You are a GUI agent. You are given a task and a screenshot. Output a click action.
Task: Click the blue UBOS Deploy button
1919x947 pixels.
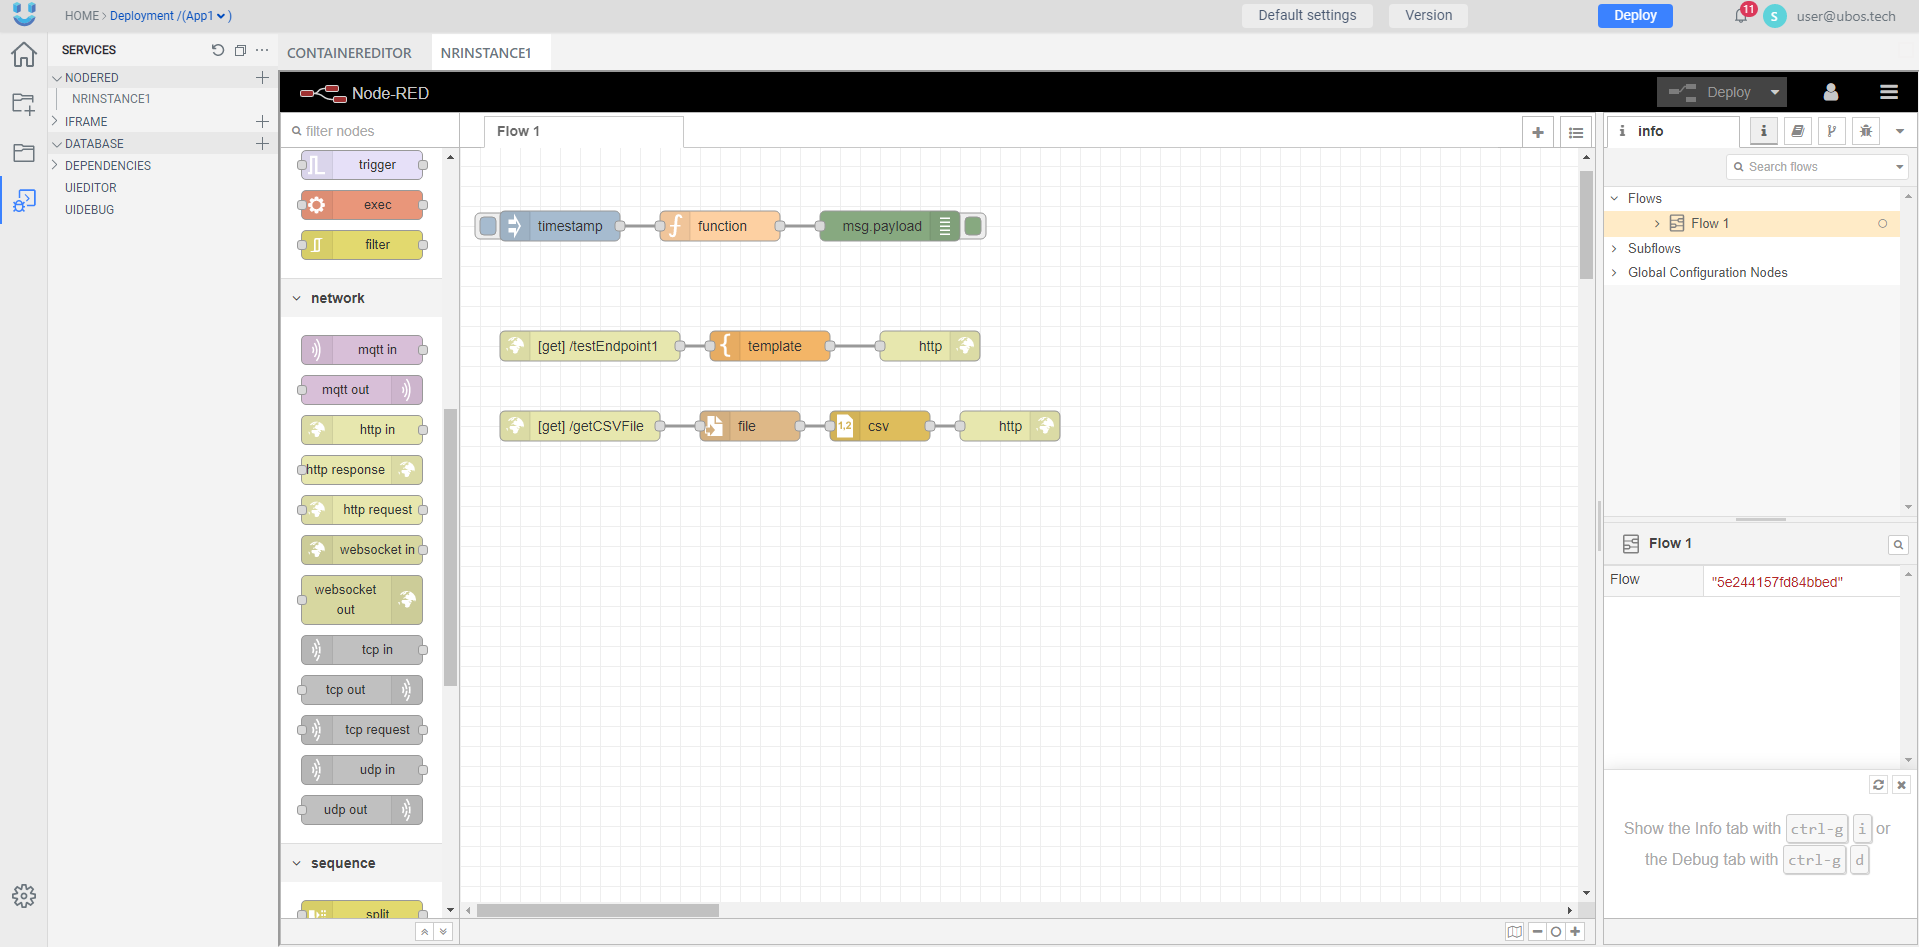[x=1635, y=16]
